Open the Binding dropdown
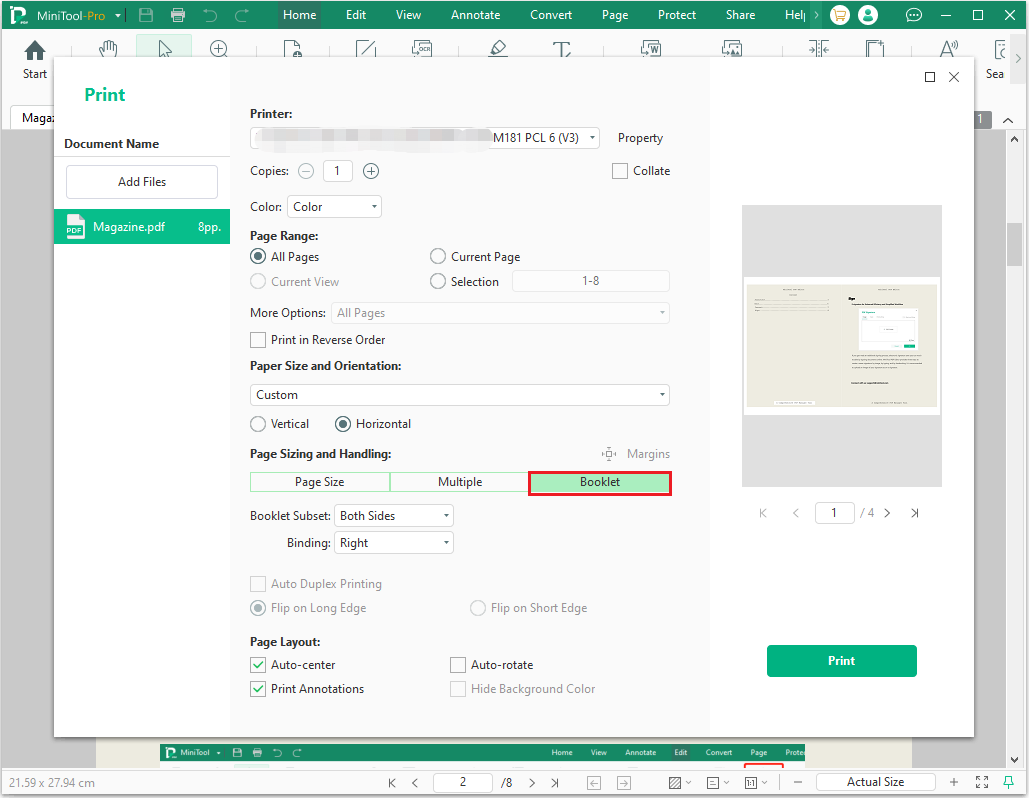Image resolution: width=1029 pixels, height=798 pixels. tap(394, 543)
